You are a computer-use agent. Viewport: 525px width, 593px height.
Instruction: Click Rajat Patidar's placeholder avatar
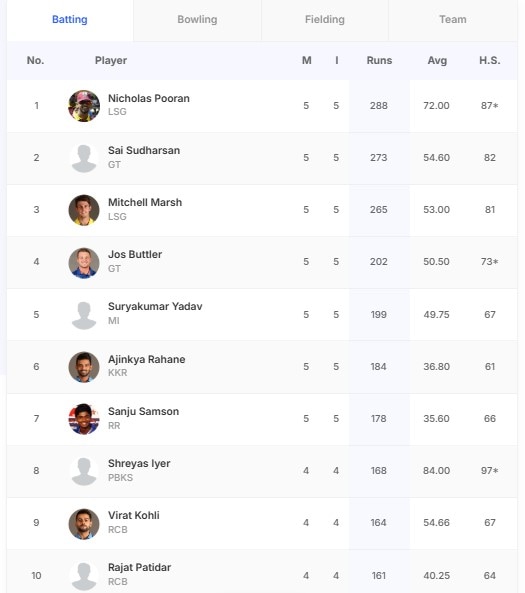(84, 576)
